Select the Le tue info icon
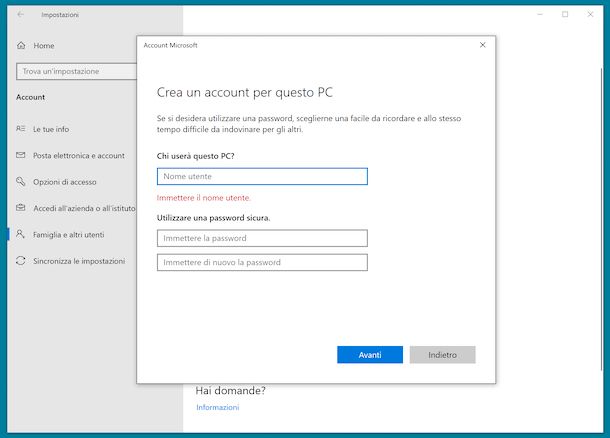This screenshot has height=438, width=610. pyautogui.click(x=21, y=129)
